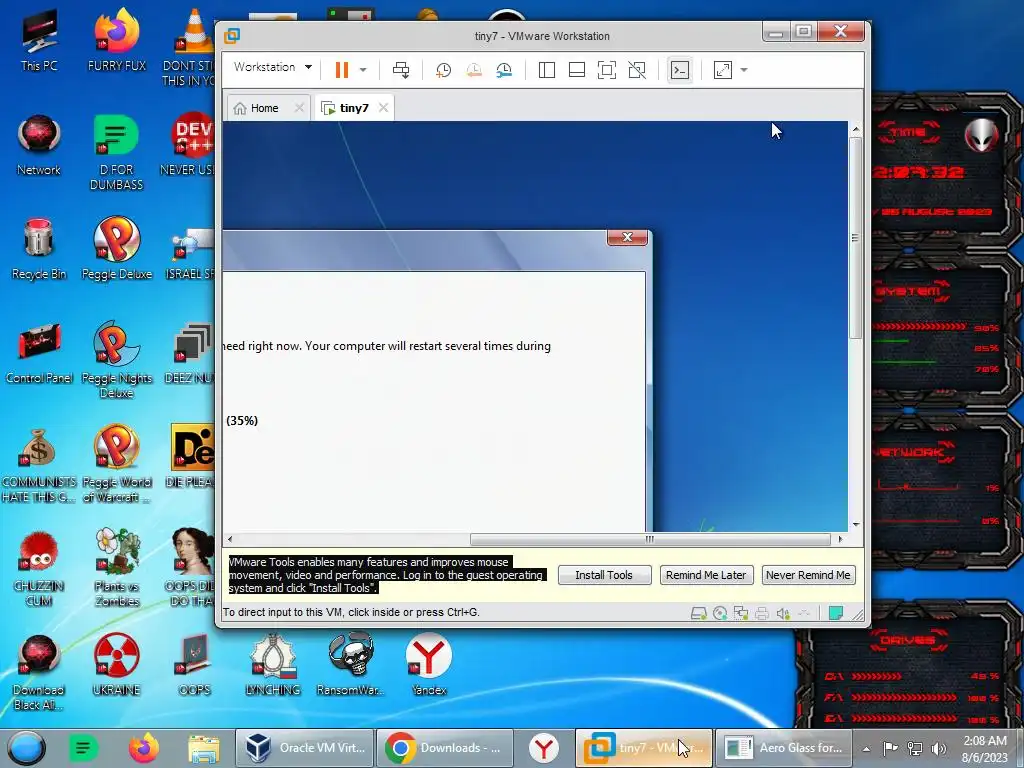Switch to Aero Glass taskbar button
Screen dimensions: 1024x768
pyautogui.click(x=784, y=748)
